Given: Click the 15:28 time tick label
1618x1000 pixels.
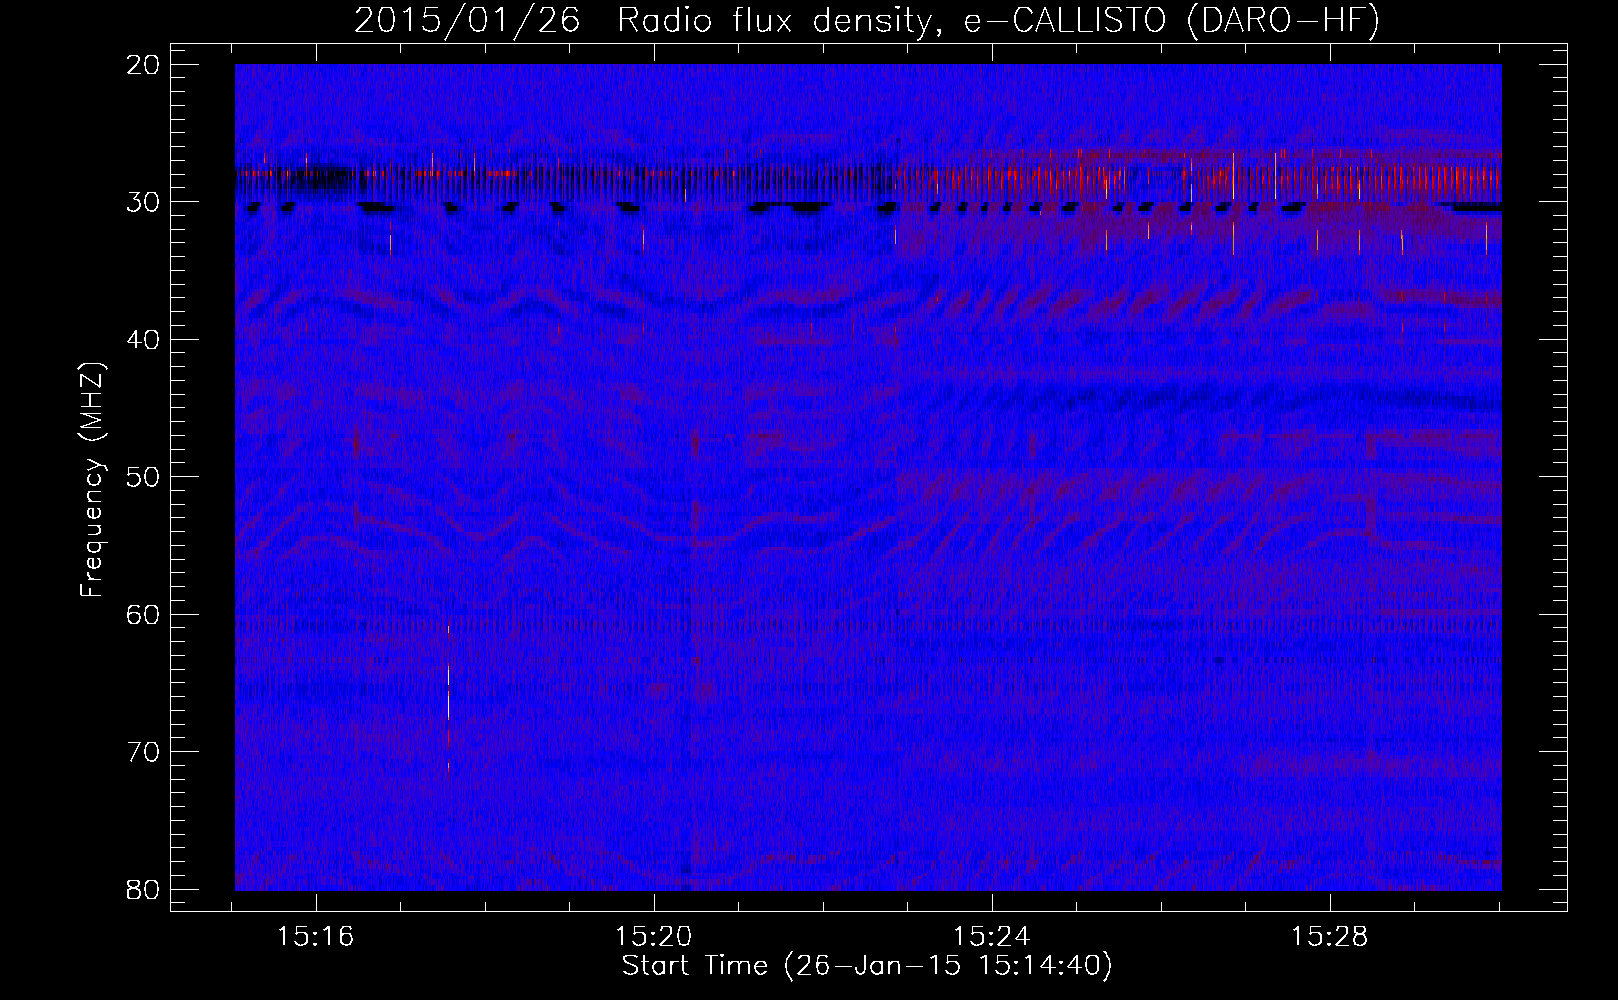Looking at the screenshot, I should pos(1329,937).
